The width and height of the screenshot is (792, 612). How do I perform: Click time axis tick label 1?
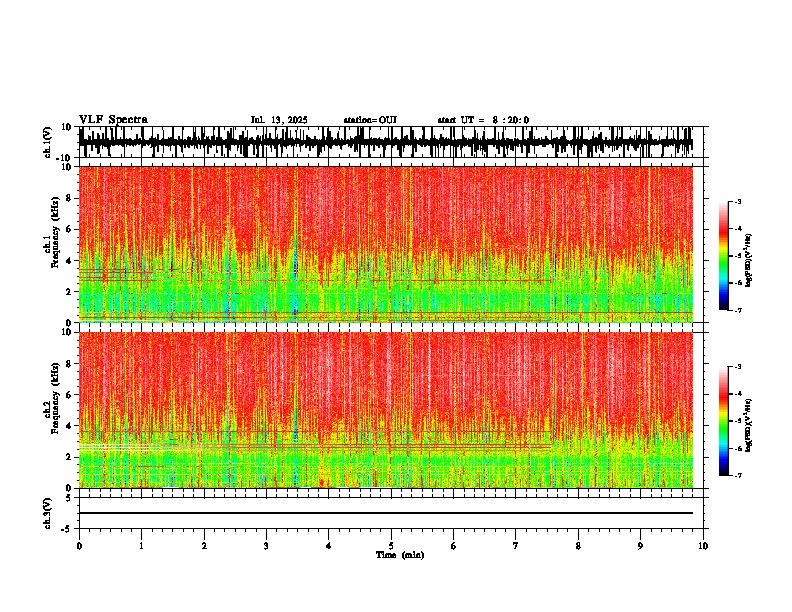[141, 546]
